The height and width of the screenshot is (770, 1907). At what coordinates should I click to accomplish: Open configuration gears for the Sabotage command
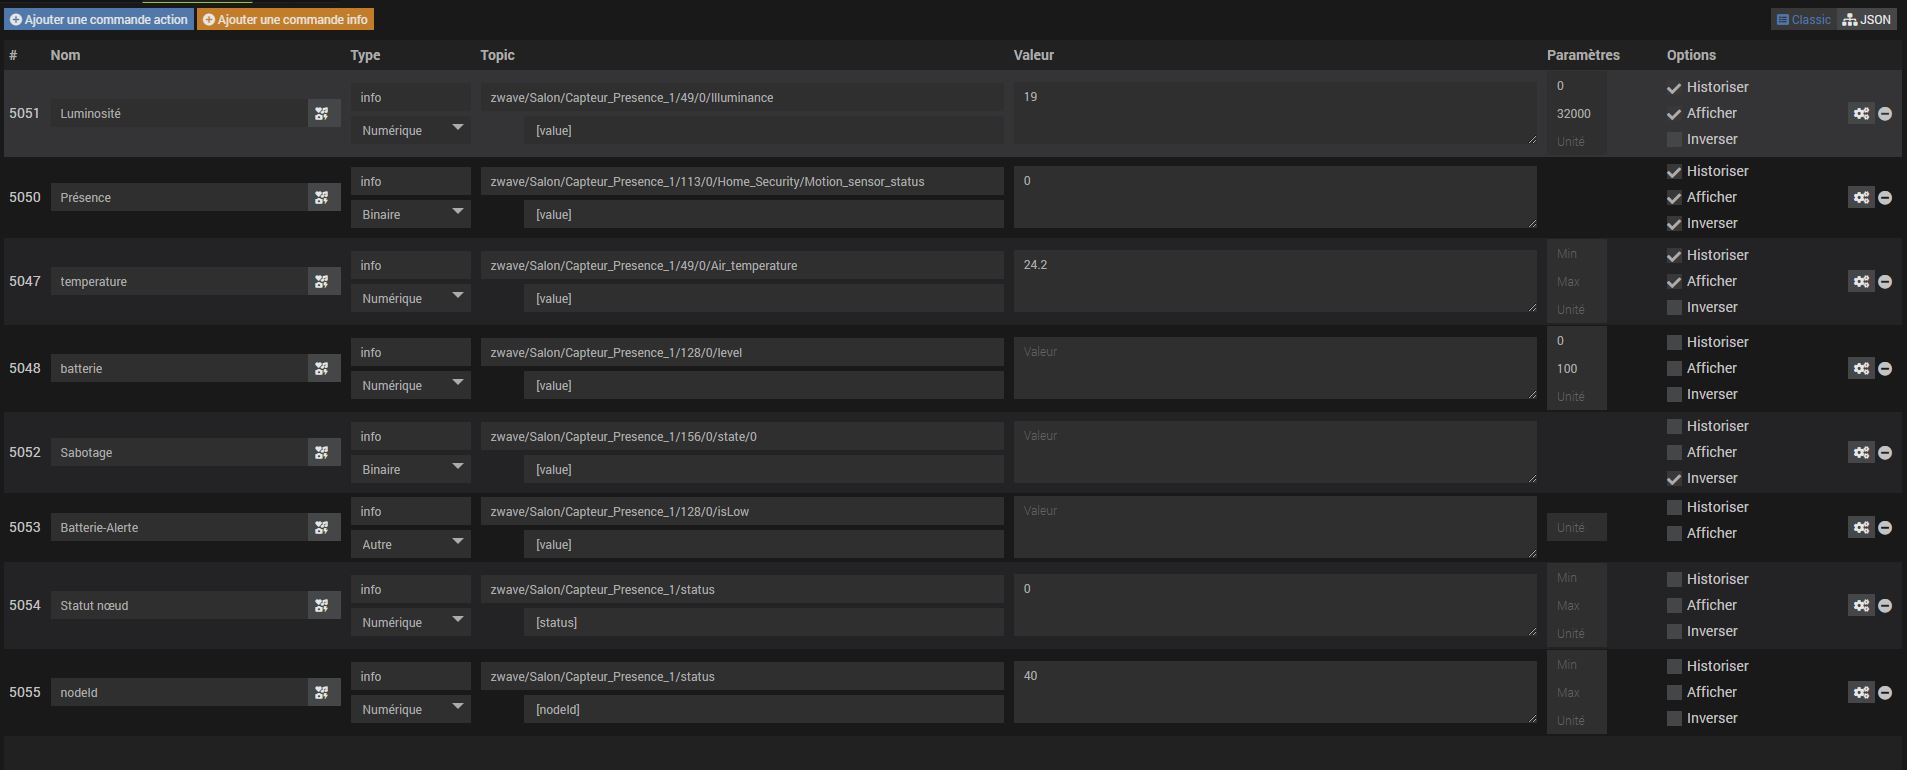pyautogui.click(x=1860, y=453)
